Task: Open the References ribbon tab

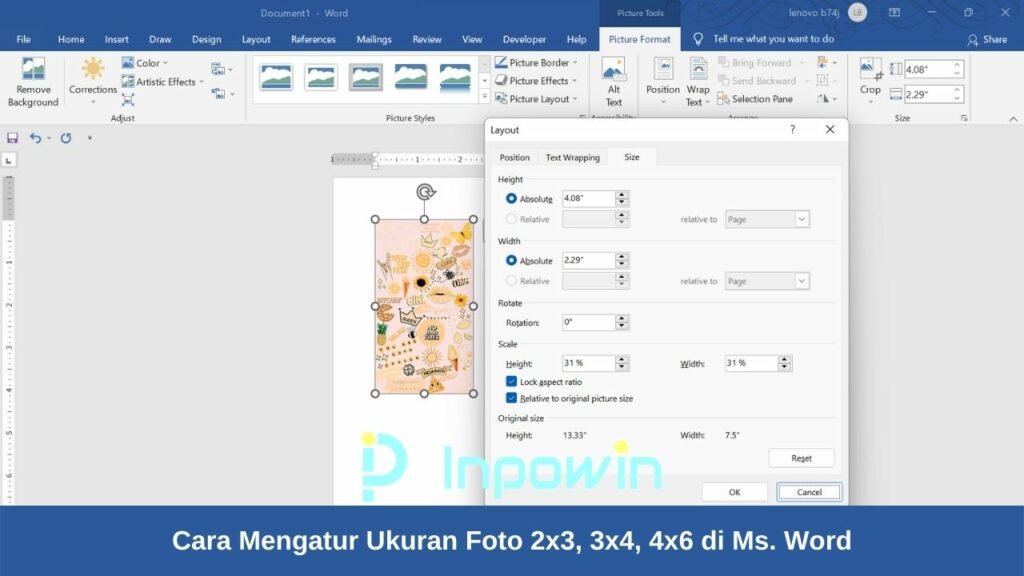Action: pyautogui.click(x=313, y=39)
